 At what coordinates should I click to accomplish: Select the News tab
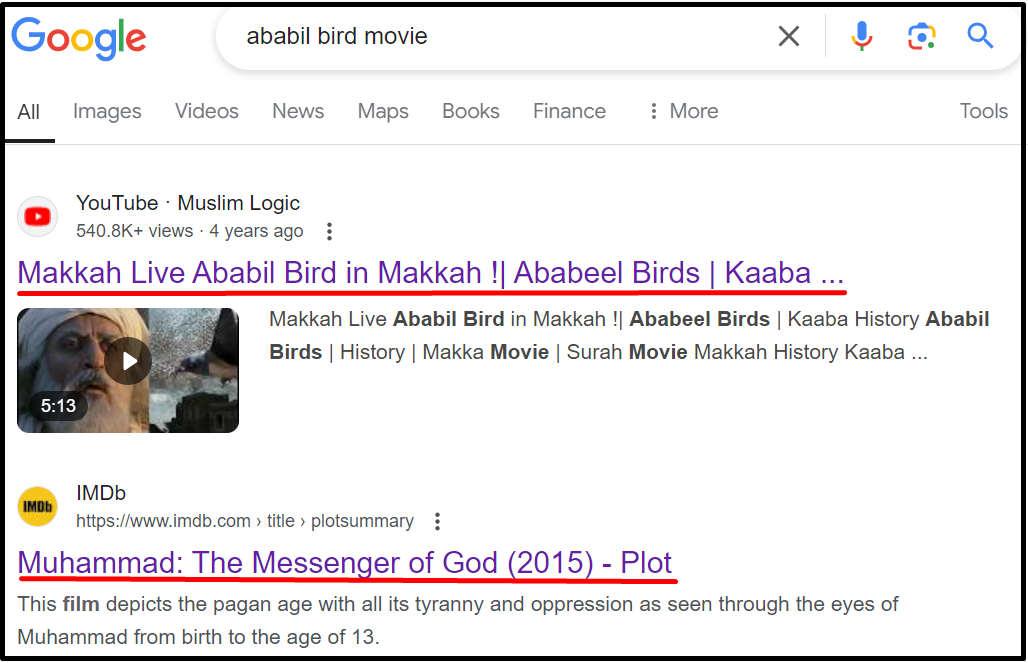click(x=298, y=111)
